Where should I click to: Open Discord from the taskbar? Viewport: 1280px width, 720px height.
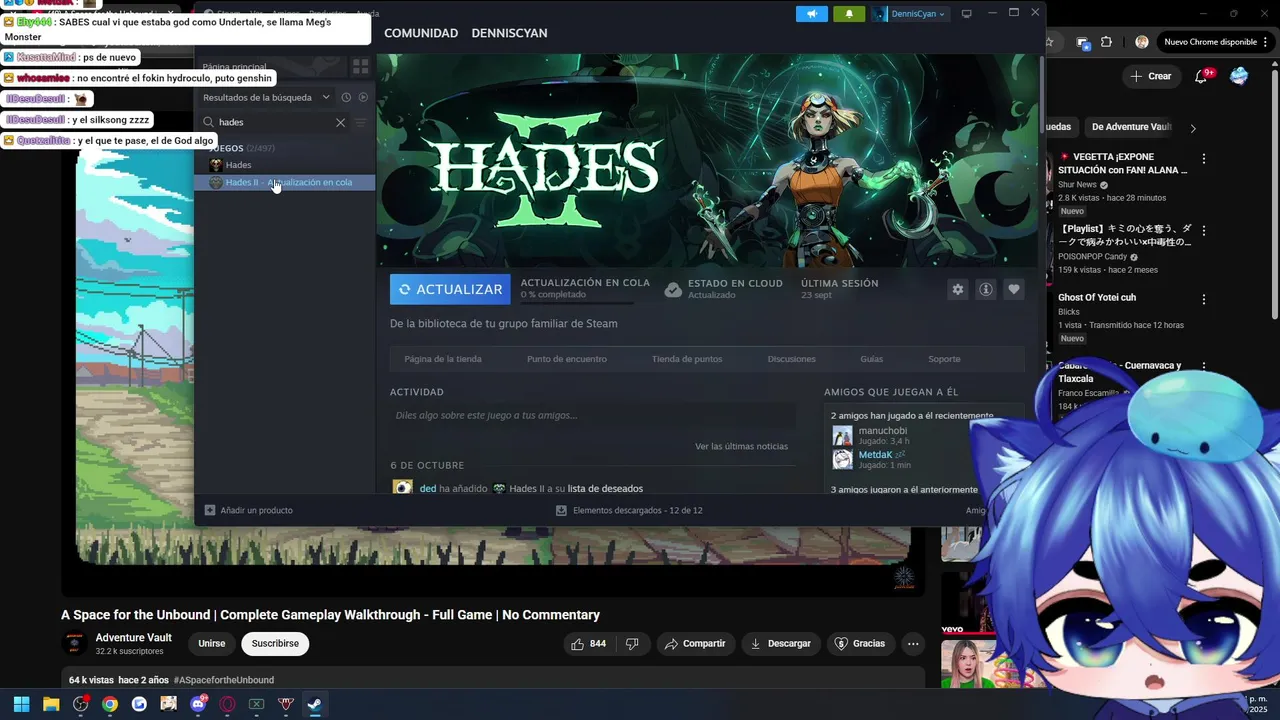(198, 704)
